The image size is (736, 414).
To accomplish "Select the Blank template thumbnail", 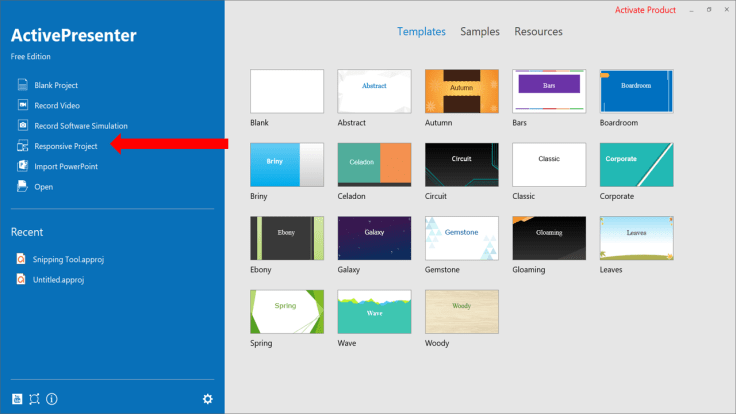I will click(287, 91).
